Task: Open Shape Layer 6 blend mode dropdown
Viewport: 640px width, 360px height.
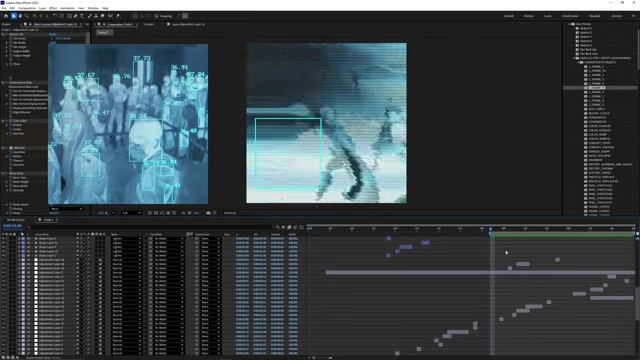Action: (127, 238)
